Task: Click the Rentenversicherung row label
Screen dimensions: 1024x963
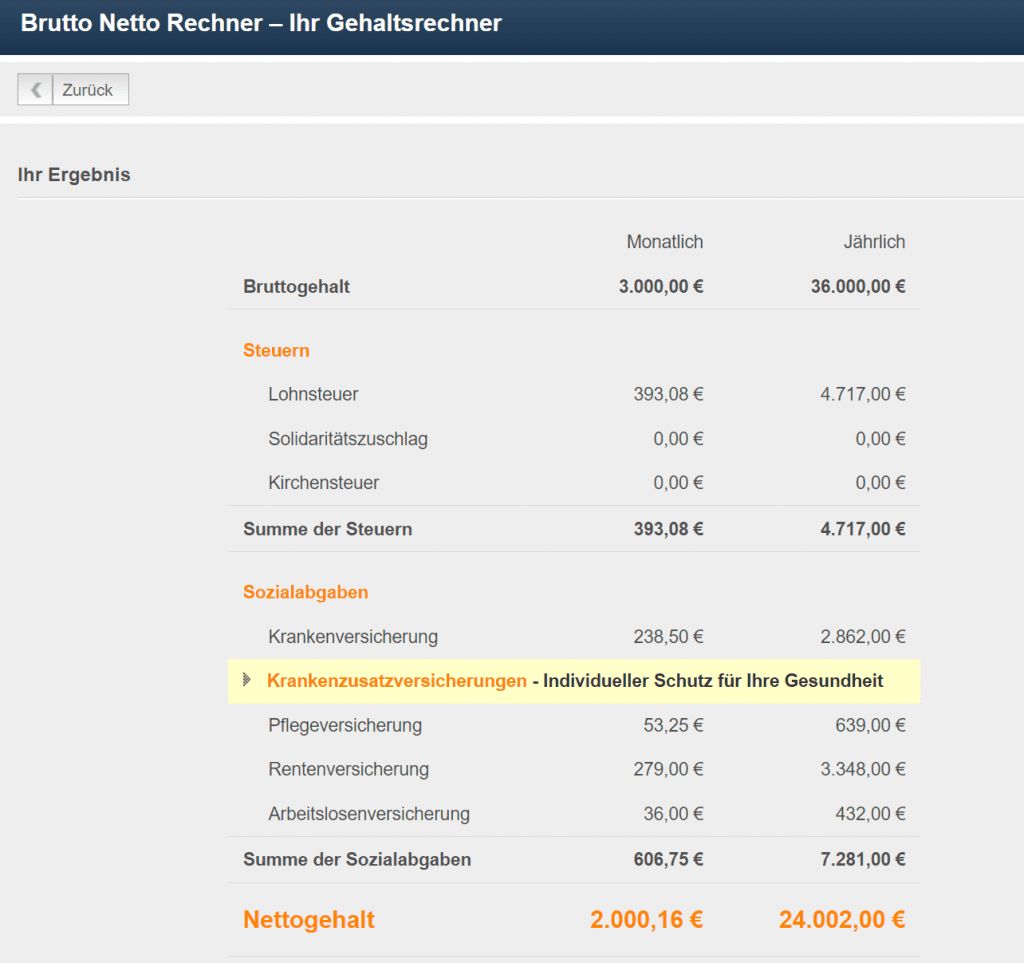Action: [348, 770]
